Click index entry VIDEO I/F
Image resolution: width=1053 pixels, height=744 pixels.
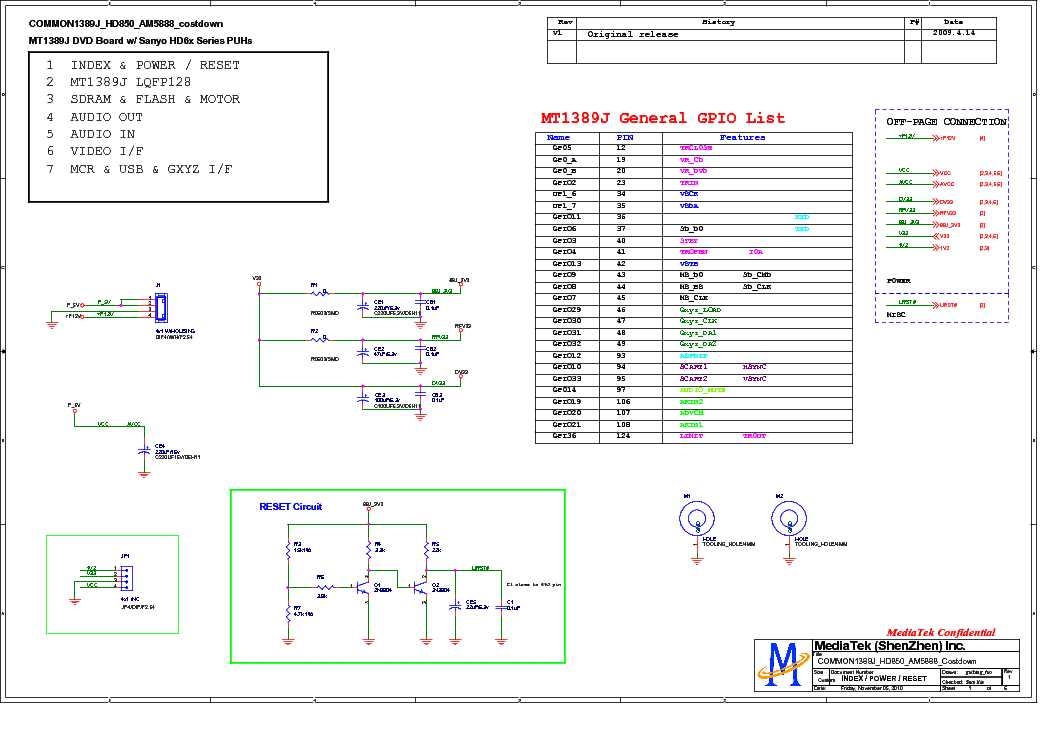(107, 151)
